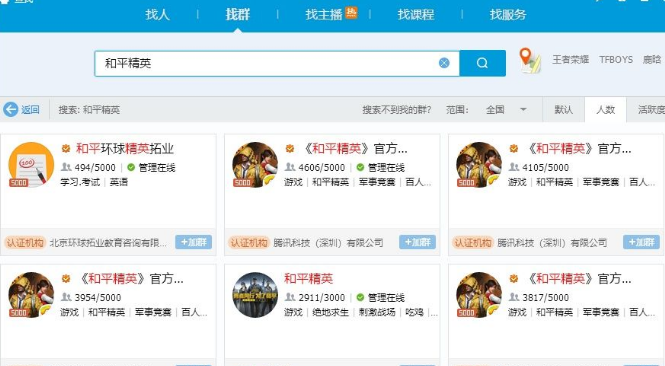Viewport: 665px width, 366px height.
Task: Click 搜索: 和平精英 breadcrumb text
Action: pyautogui.click(x=89, y=110)
